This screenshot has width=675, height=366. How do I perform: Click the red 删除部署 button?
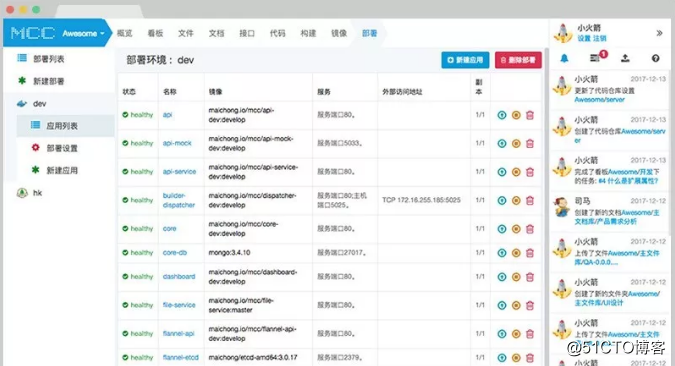tap(518, 60)
